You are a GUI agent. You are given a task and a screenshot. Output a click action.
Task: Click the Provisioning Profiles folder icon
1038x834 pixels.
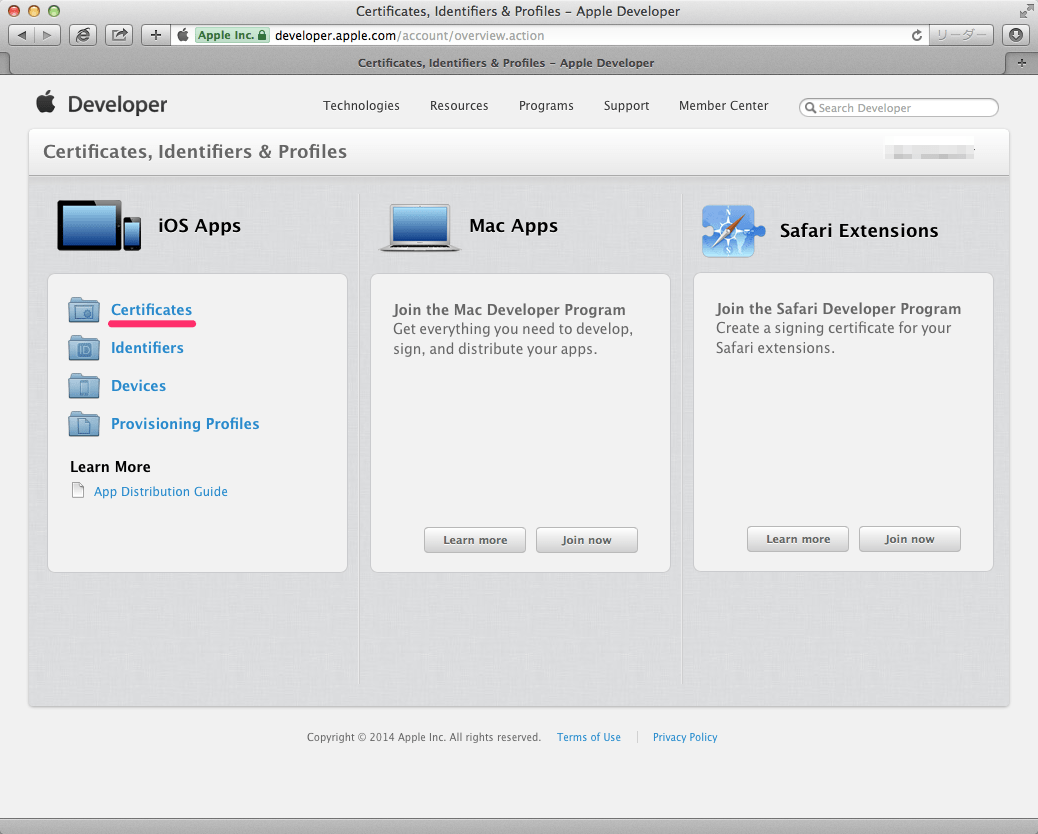pyautogui.click(x=84, y=424)
